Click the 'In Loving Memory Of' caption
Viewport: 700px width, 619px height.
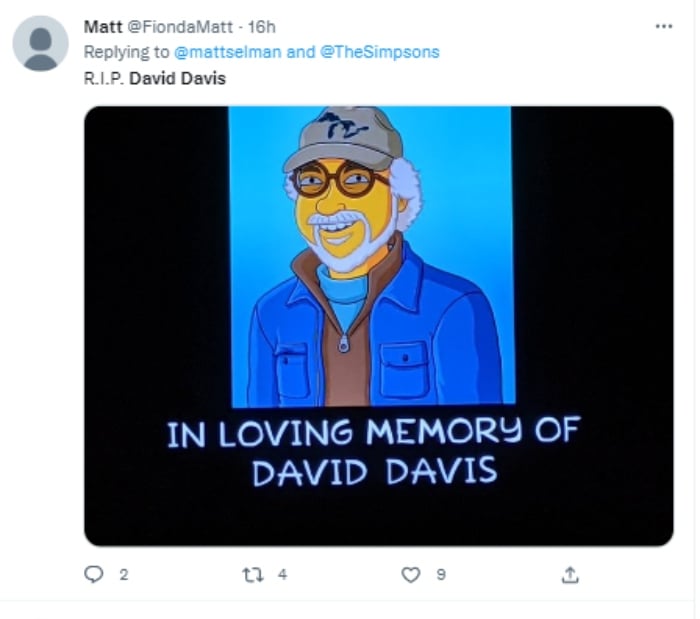372,434
